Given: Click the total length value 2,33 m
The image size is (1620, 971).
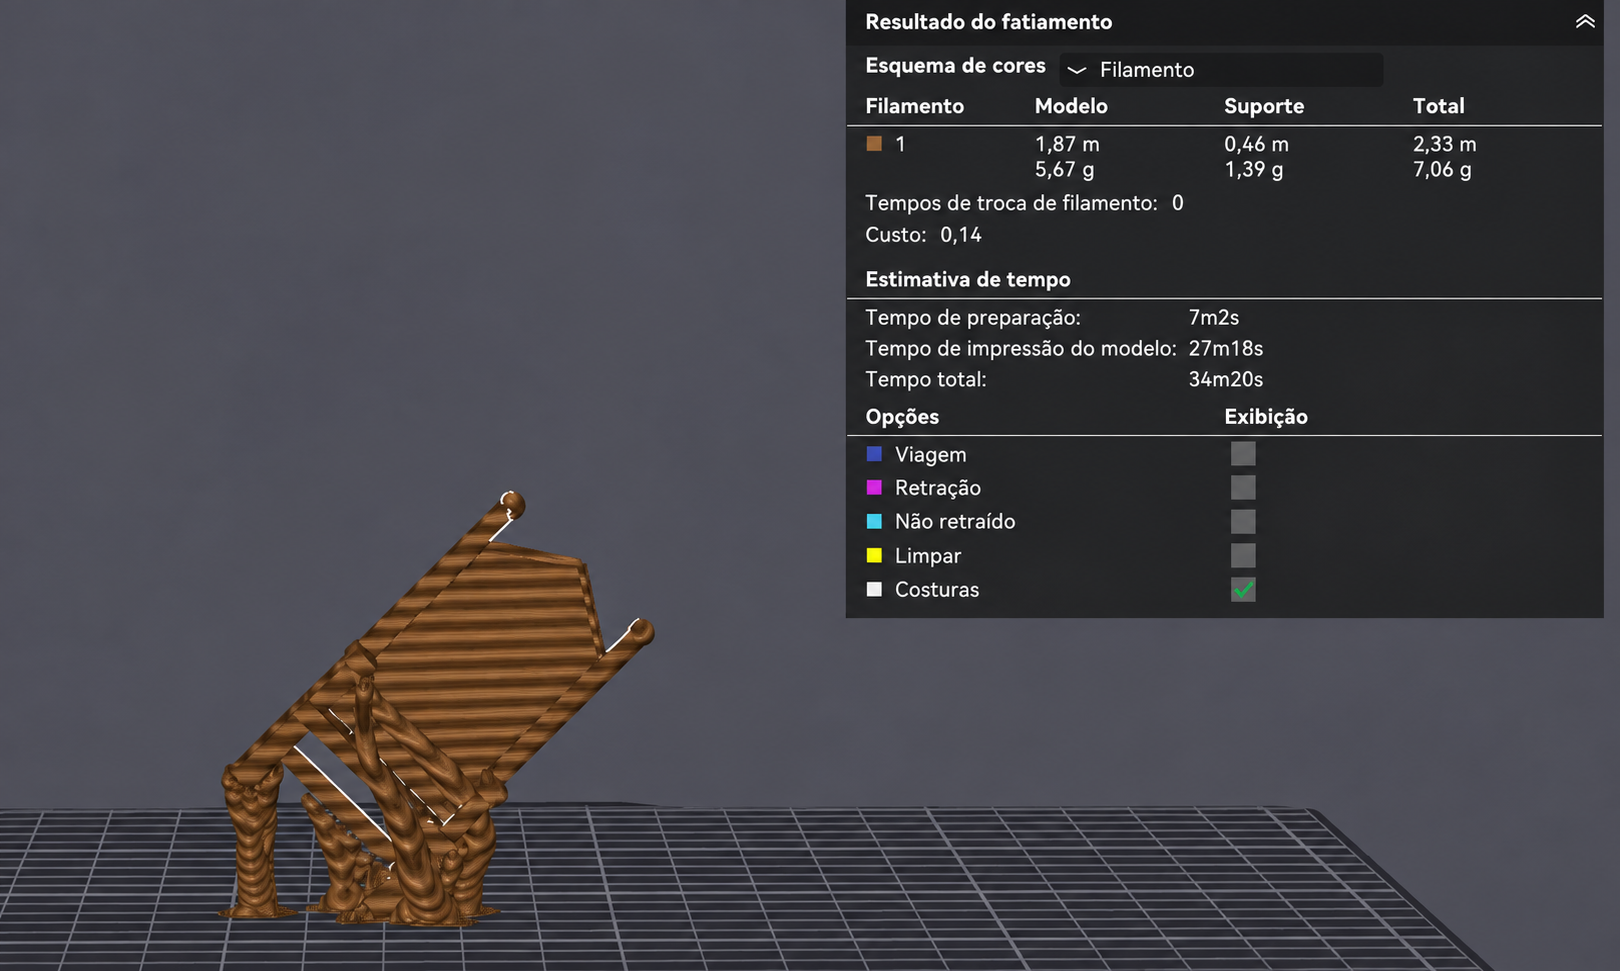Looking at the screenshot, I should tap(1444, 144).
